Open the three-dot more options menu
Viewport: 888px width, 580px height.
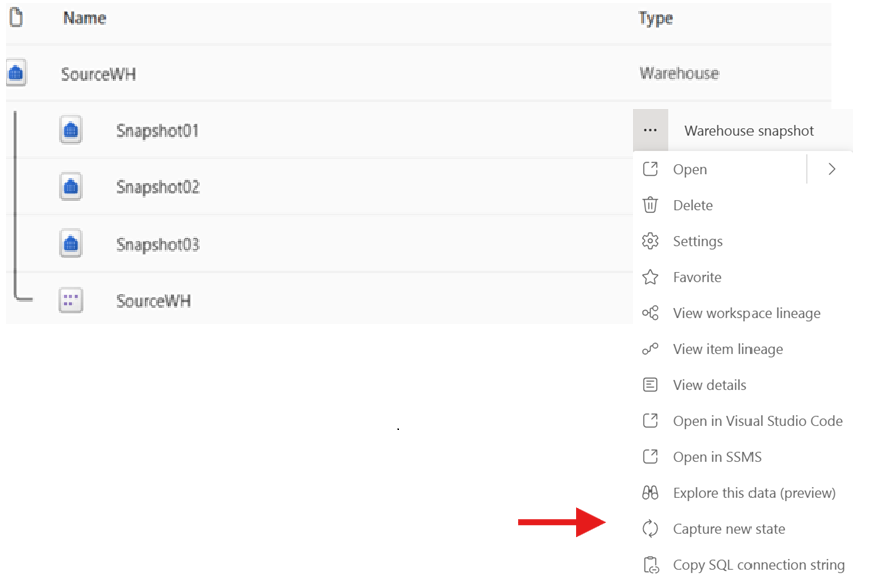[650, 130]
